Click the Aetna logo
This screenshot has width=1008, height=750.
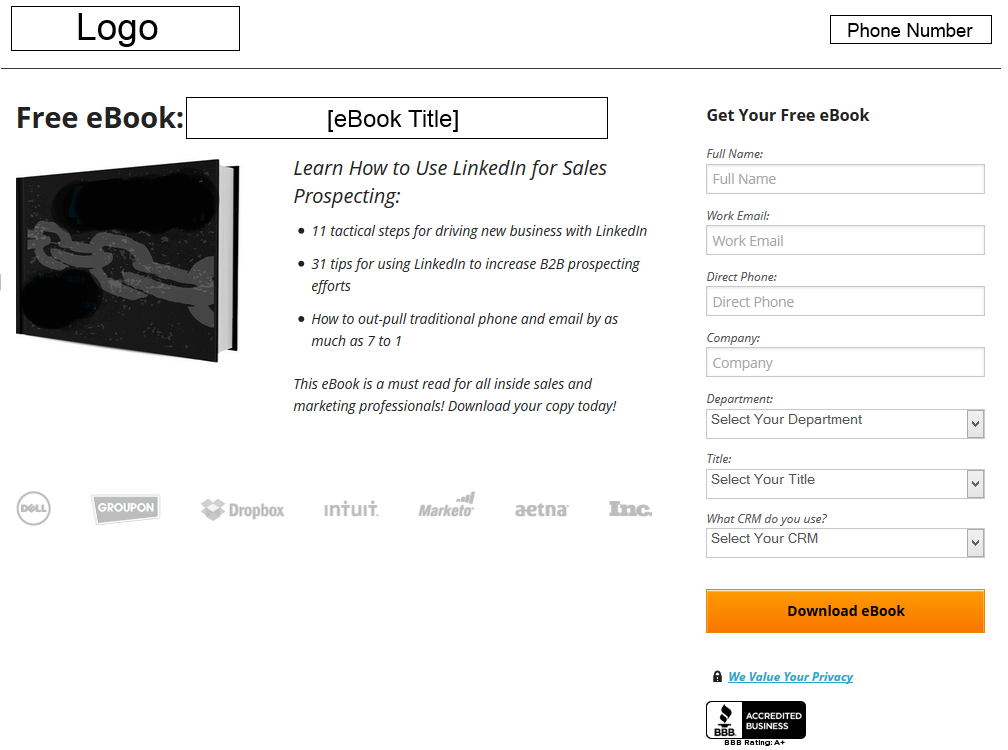coord(541,510)
